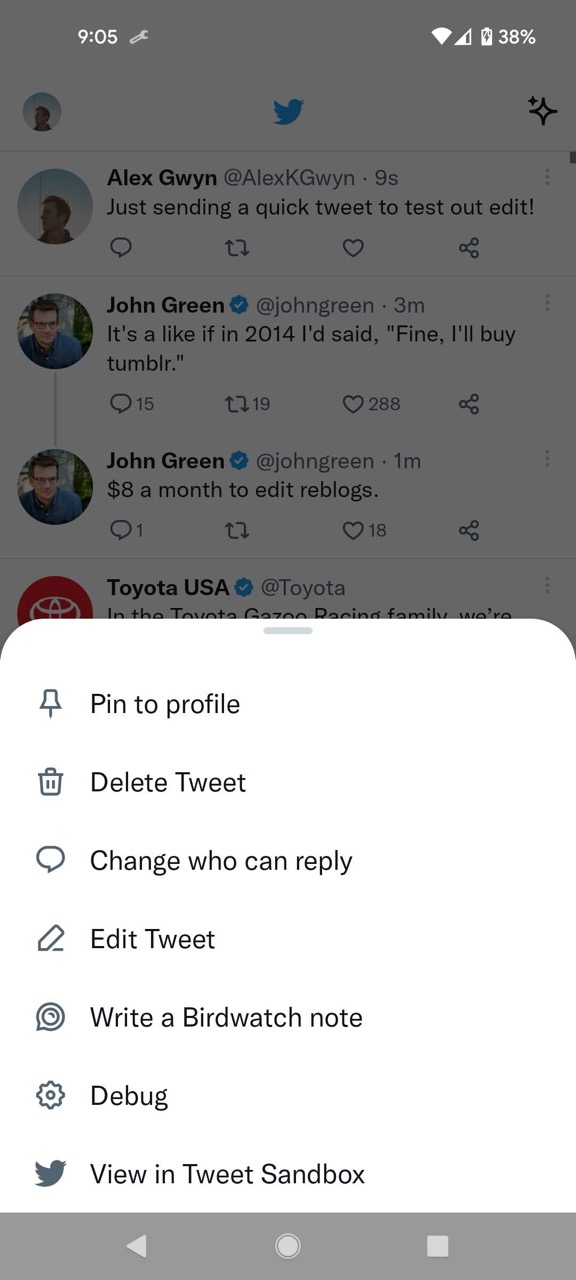Select Change who can reply
Image resolution: width=576 pixels, height=1280 pixels.
click(x=288, y=860)
